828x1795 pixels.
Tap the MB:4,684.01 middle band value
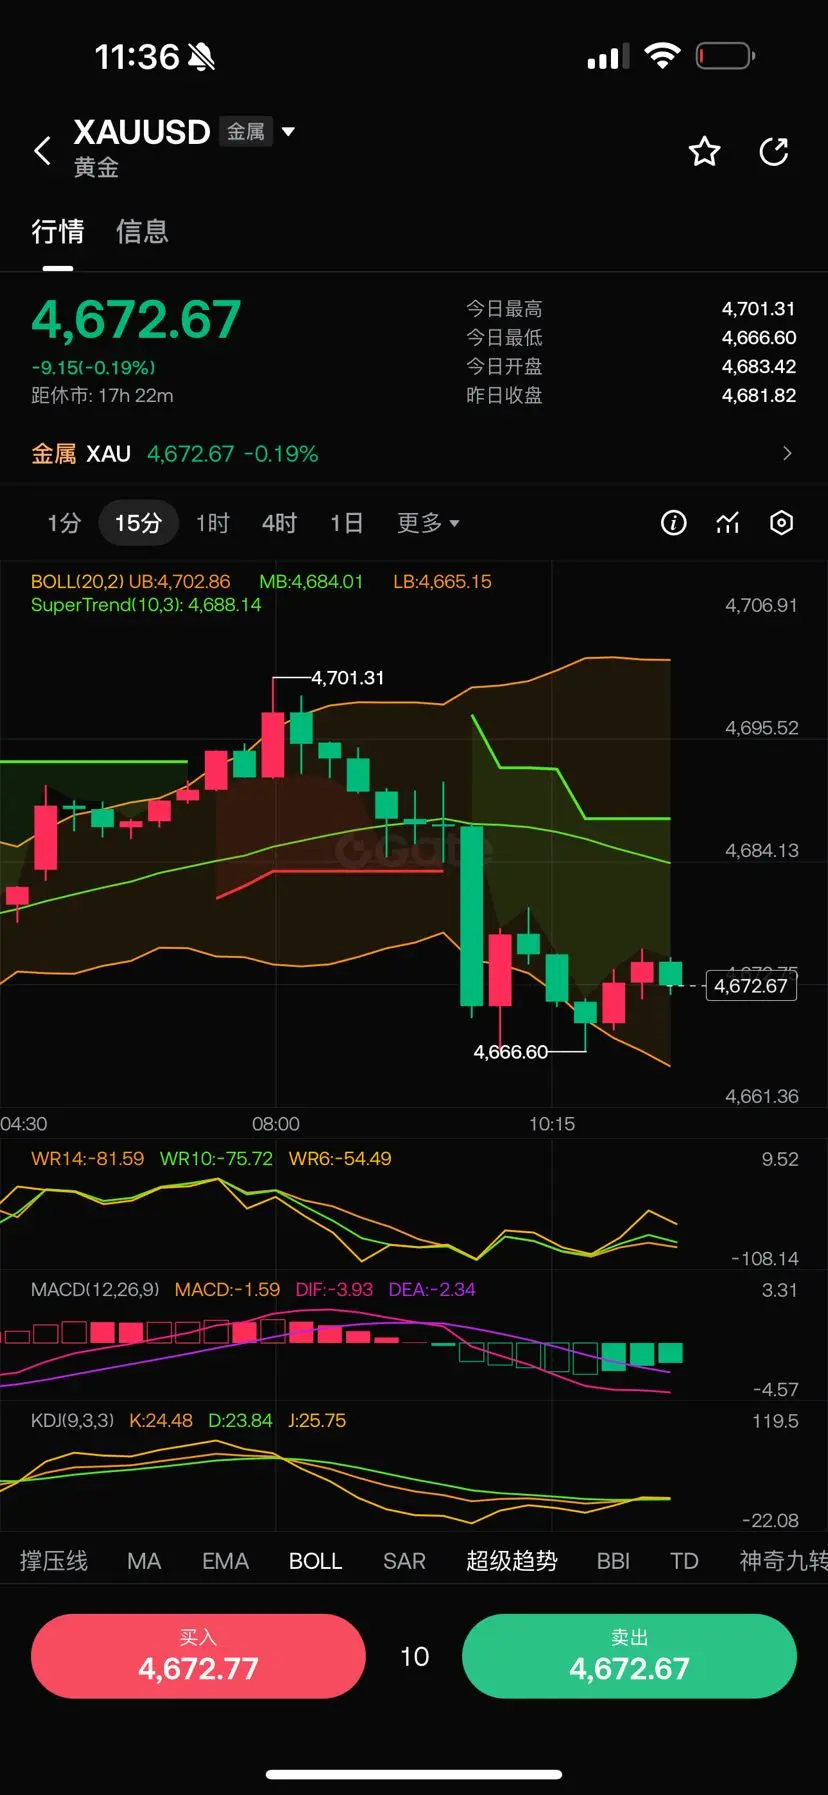click(x=311, y=582)
